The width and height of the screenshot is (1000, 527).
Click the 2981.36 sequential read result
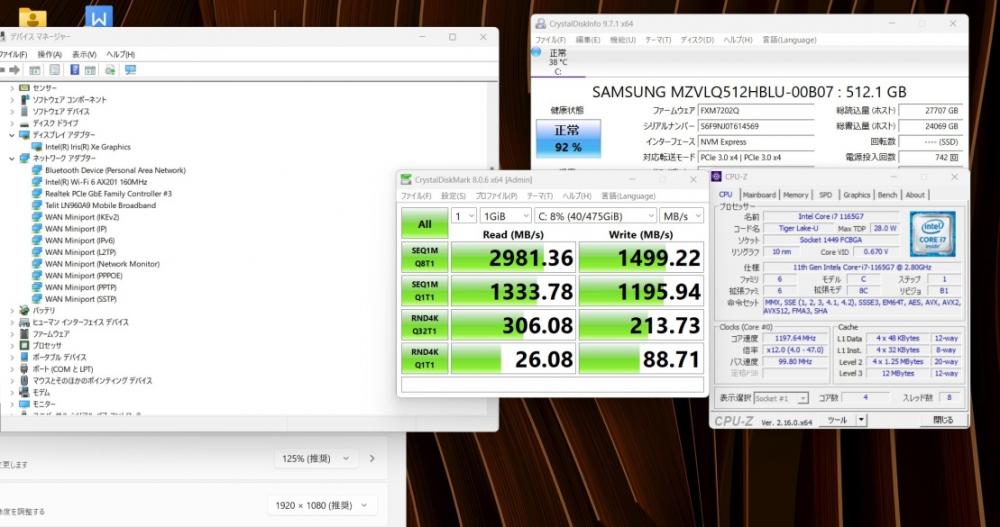click(x=513, y=257)
